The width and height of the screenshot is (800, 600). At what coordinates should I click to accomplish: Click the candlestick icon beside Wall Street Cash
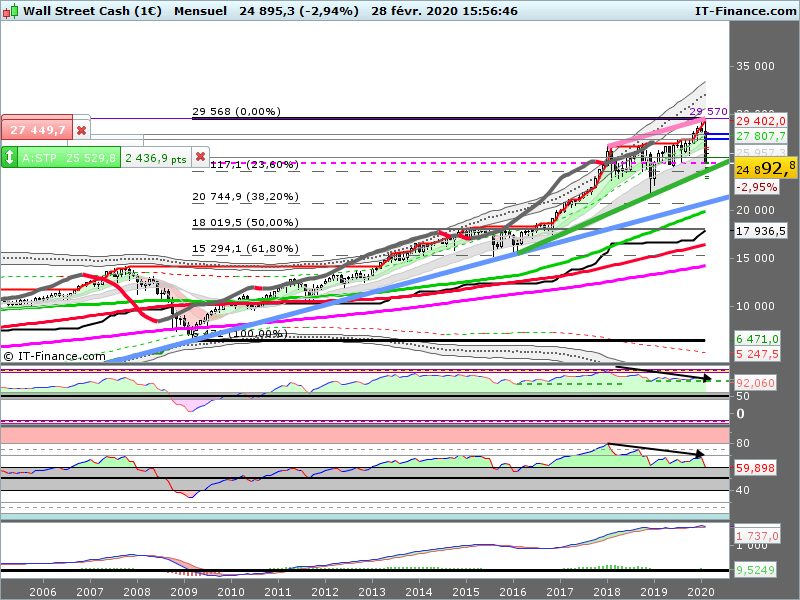coord(11,10)
